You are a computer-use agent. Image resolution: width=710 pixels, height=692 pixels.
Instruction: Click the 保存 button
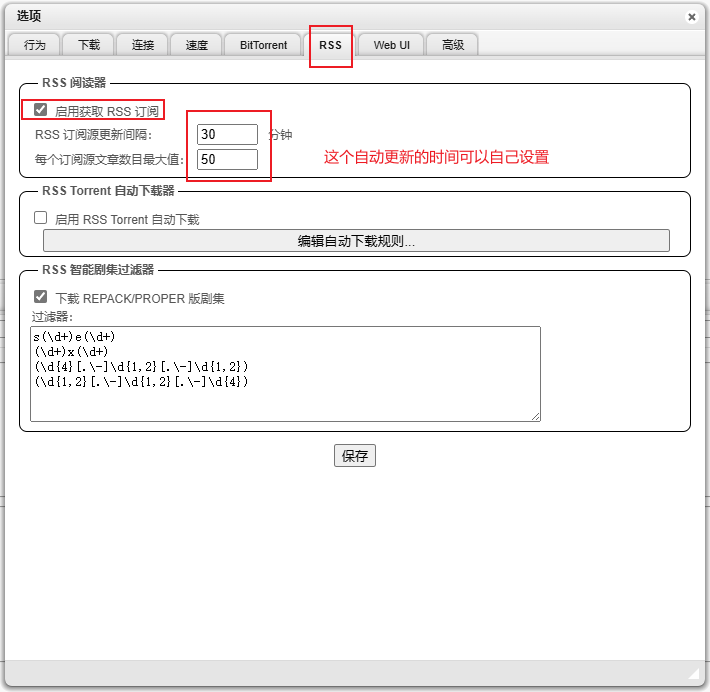point(355,456)
